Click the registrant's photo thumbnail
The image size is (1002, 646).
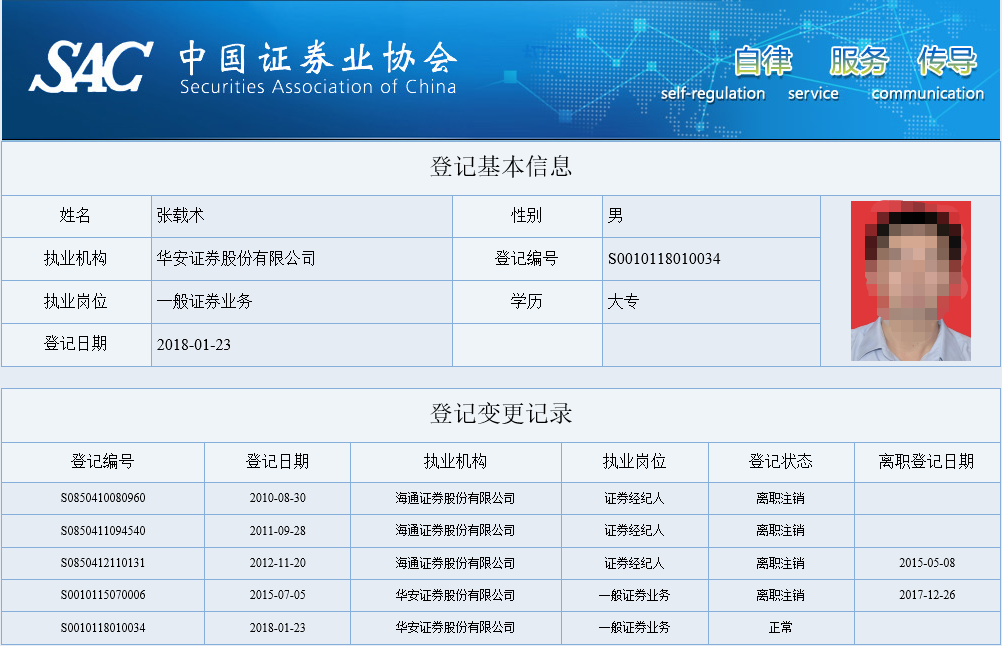click(911, 281)
